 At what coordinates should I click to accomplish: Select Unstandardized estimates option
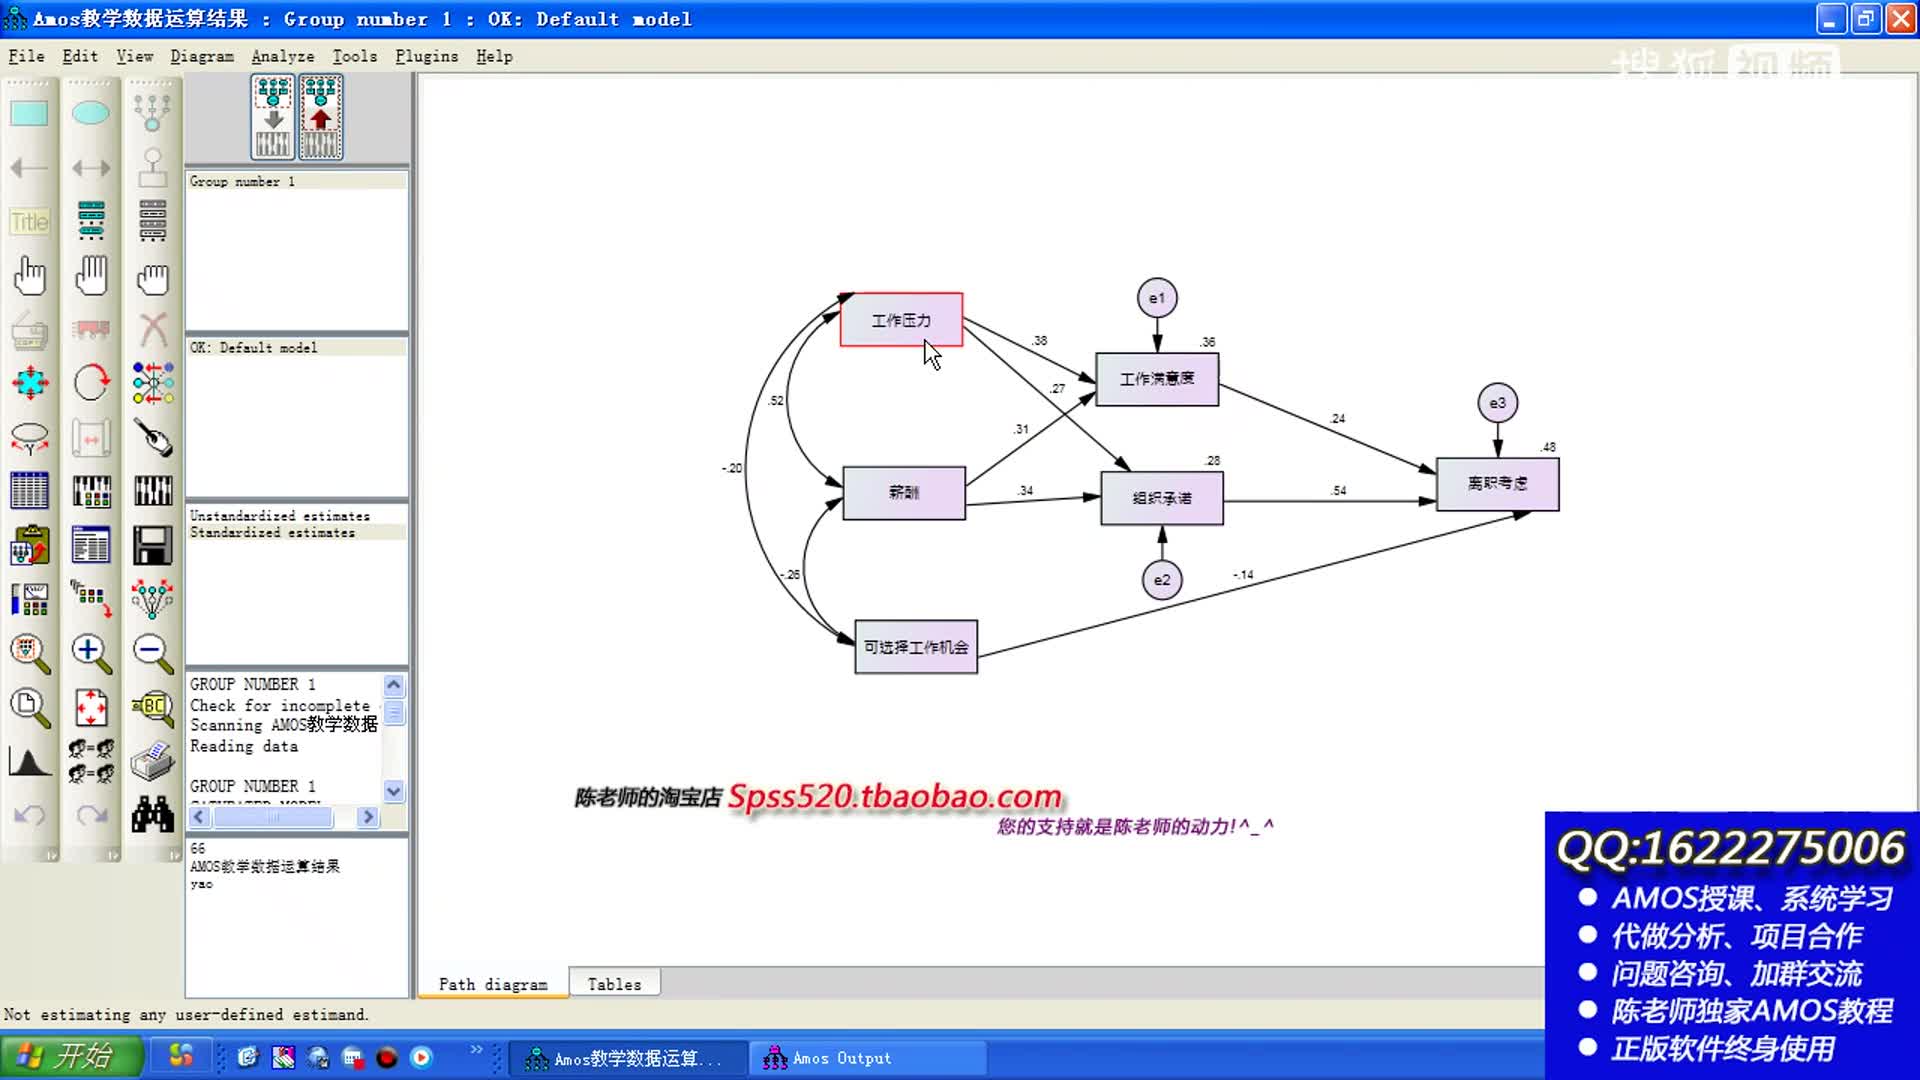tap(280, 516)
